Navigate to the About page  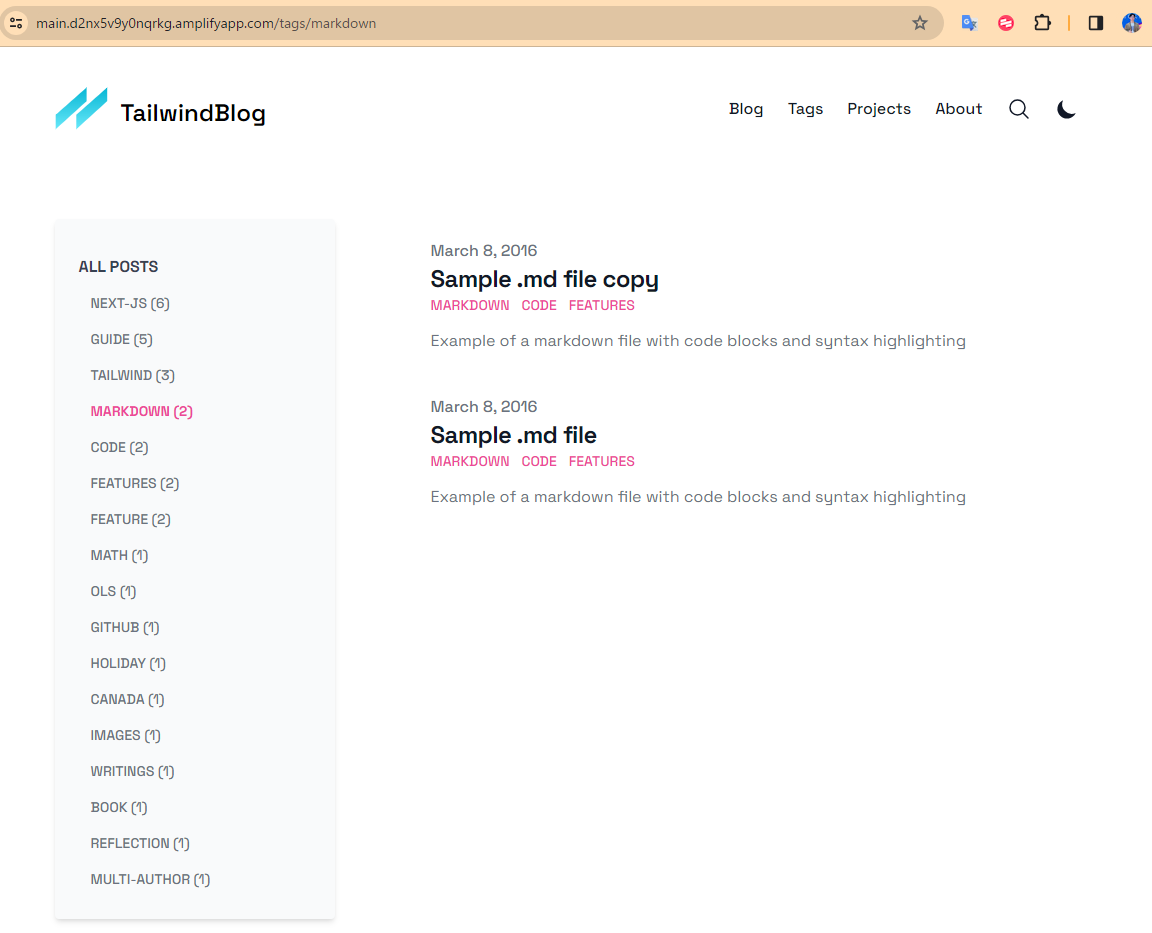tap(958, 109)
